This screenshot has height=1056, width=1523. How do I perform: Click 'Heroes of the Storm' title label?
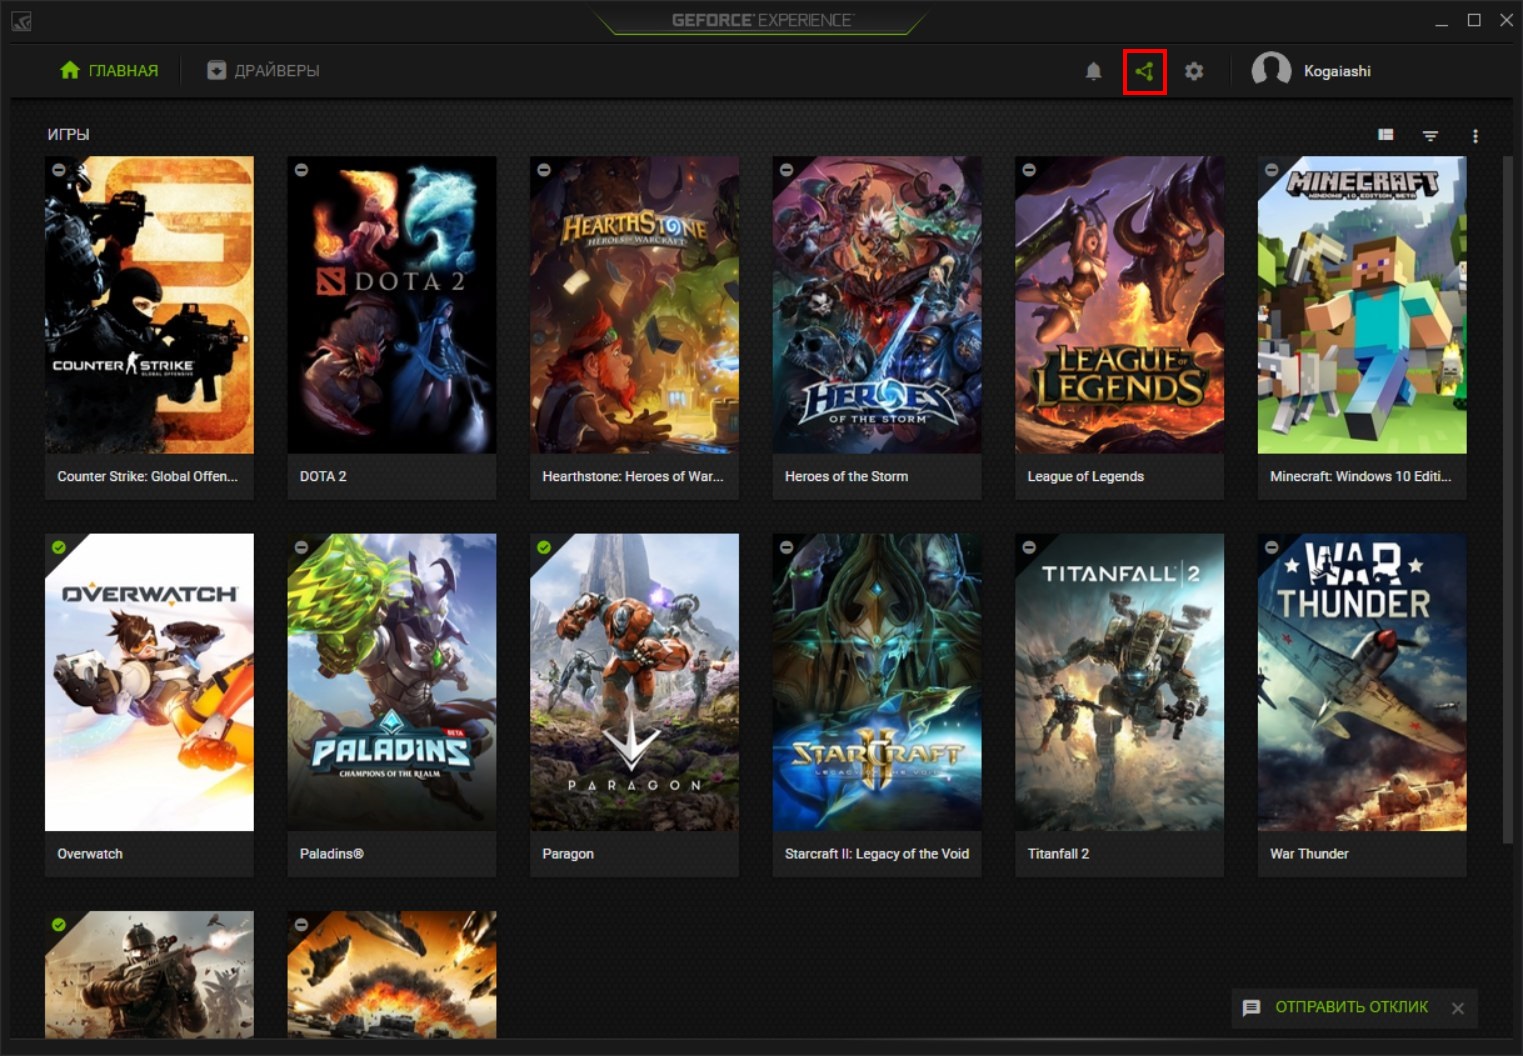click(846, 476)
